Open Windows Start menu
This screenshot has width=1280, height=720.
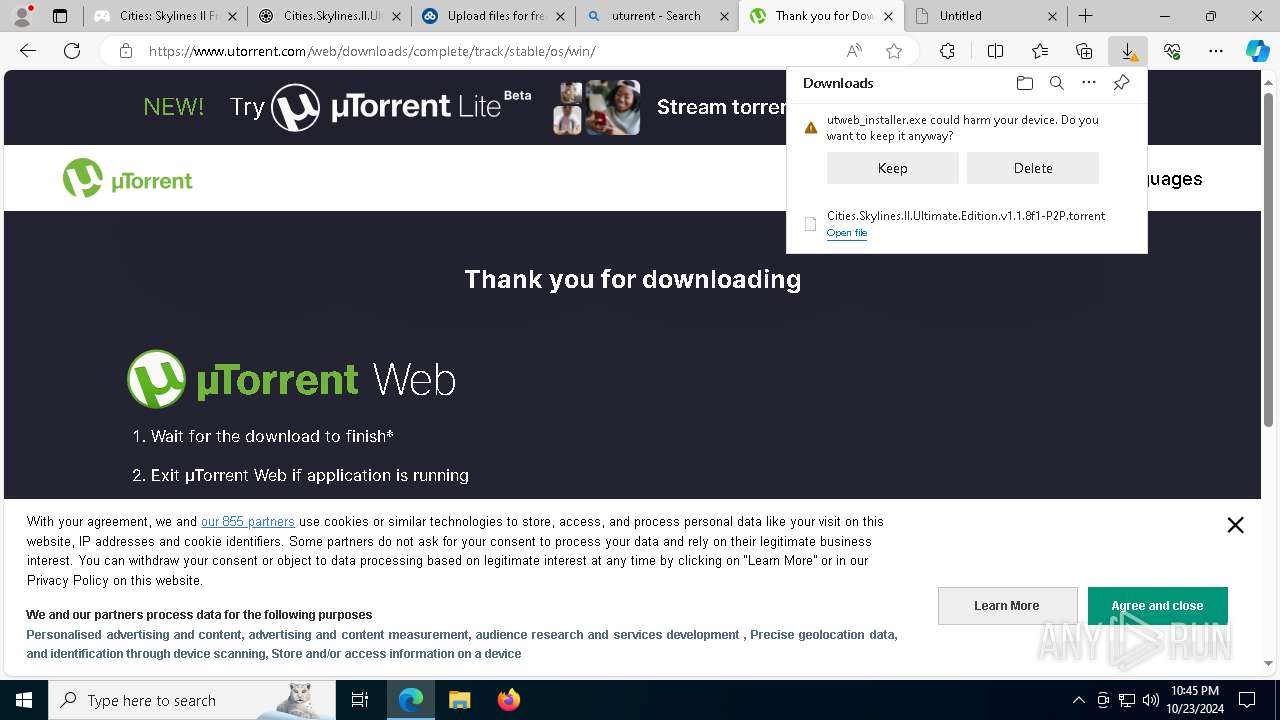[x=24, y=700]
